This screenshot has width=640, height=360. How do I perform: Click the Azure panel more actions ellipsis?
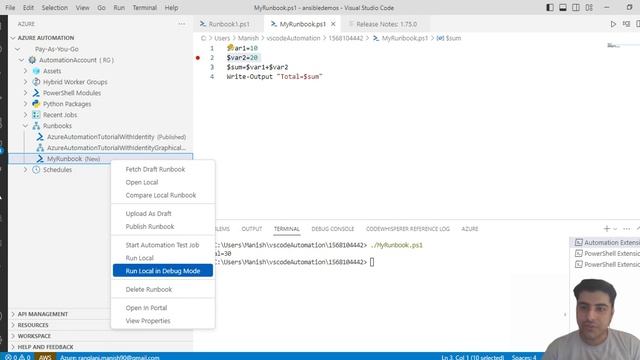[182, 24]
